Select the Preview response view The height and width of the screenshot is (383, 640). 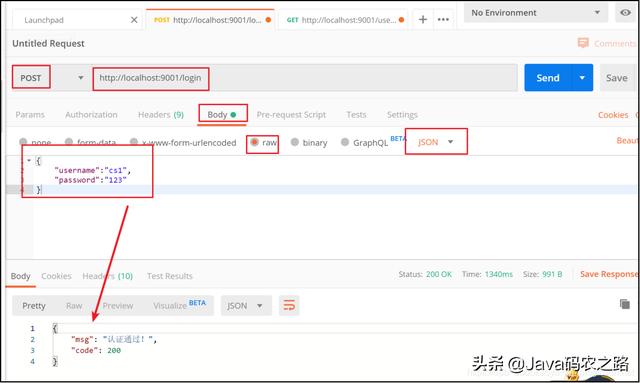click(x=118, y=306)
